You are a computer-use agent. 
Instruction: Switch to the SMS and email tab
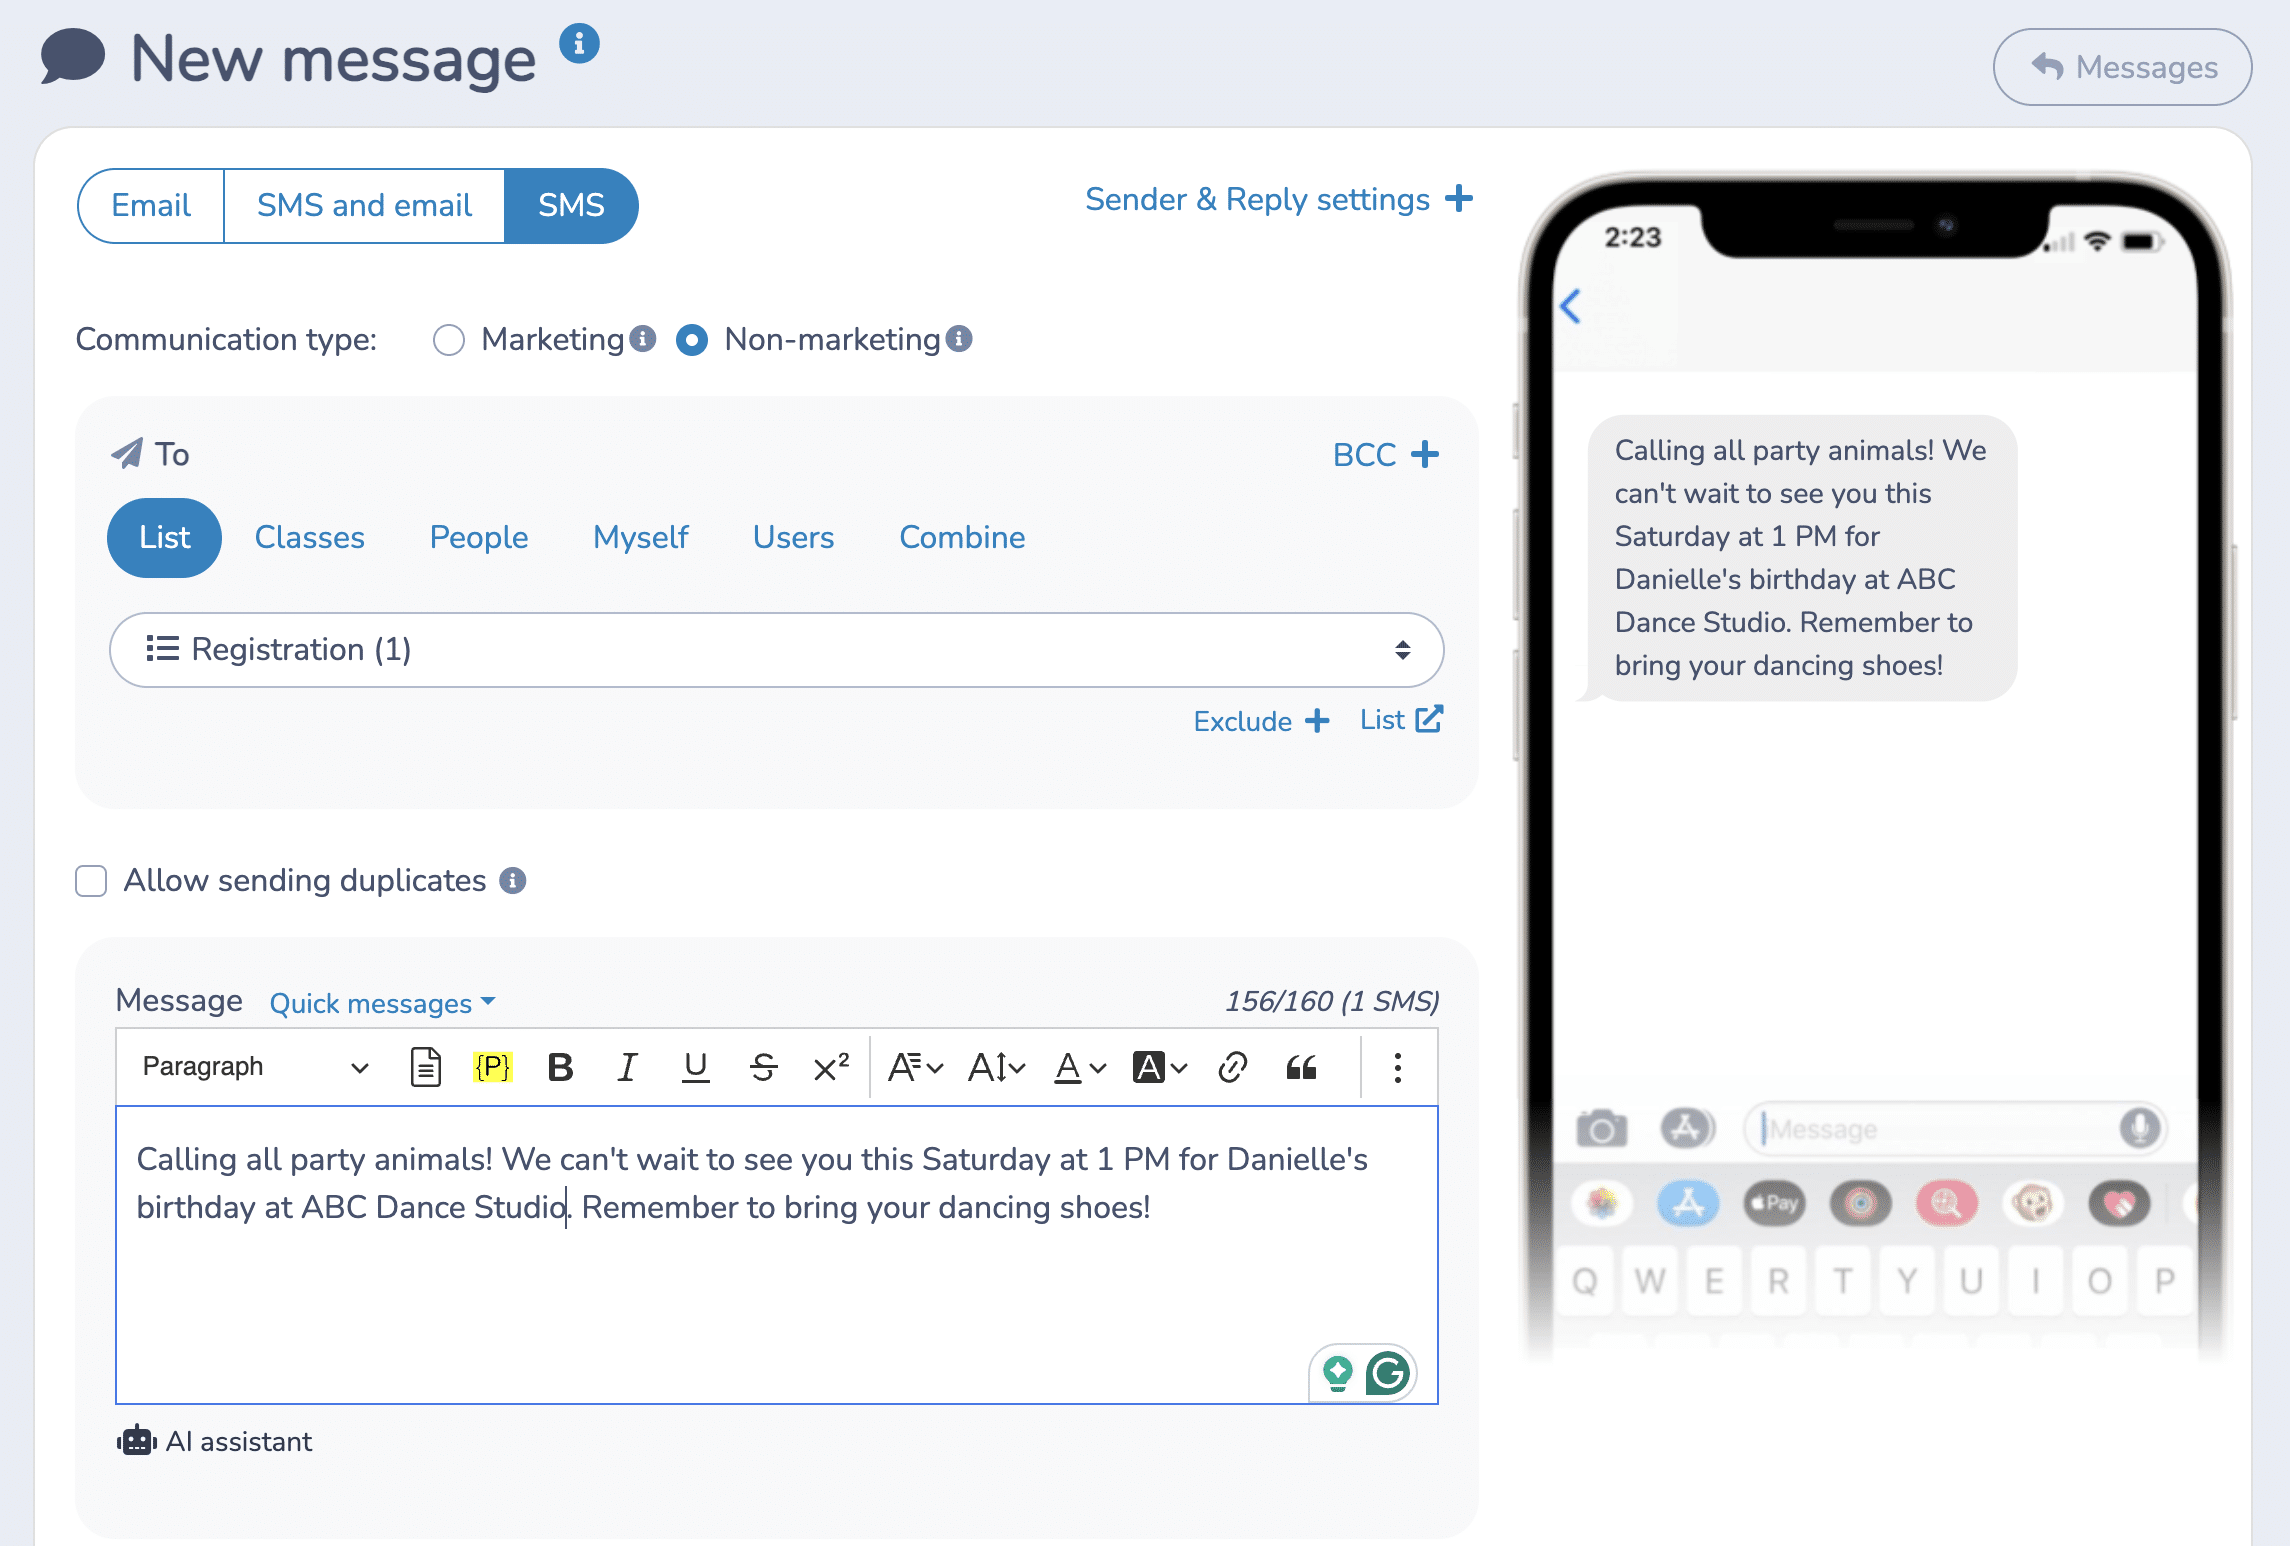click(x=364, y=205)
